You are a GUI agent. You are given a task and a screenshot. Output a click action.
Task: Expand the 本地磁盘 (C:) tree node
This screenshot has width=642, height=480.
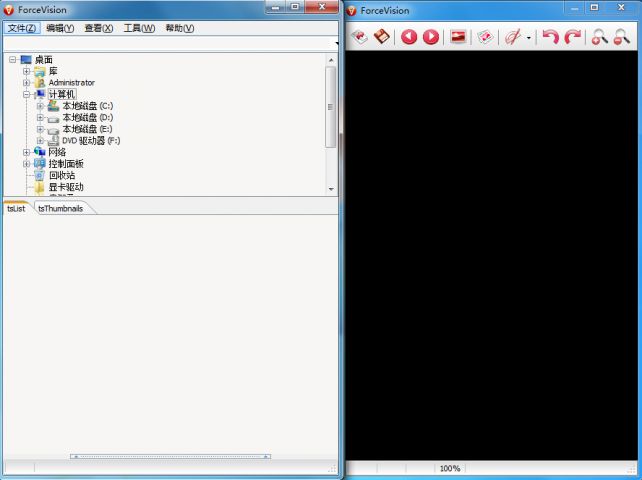click(x=40, y=106)
